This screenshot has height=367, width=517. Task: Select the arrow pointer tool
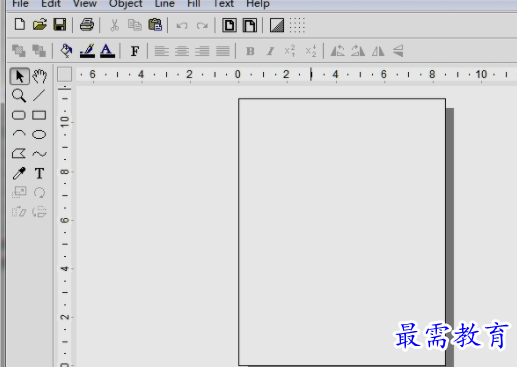19,76
